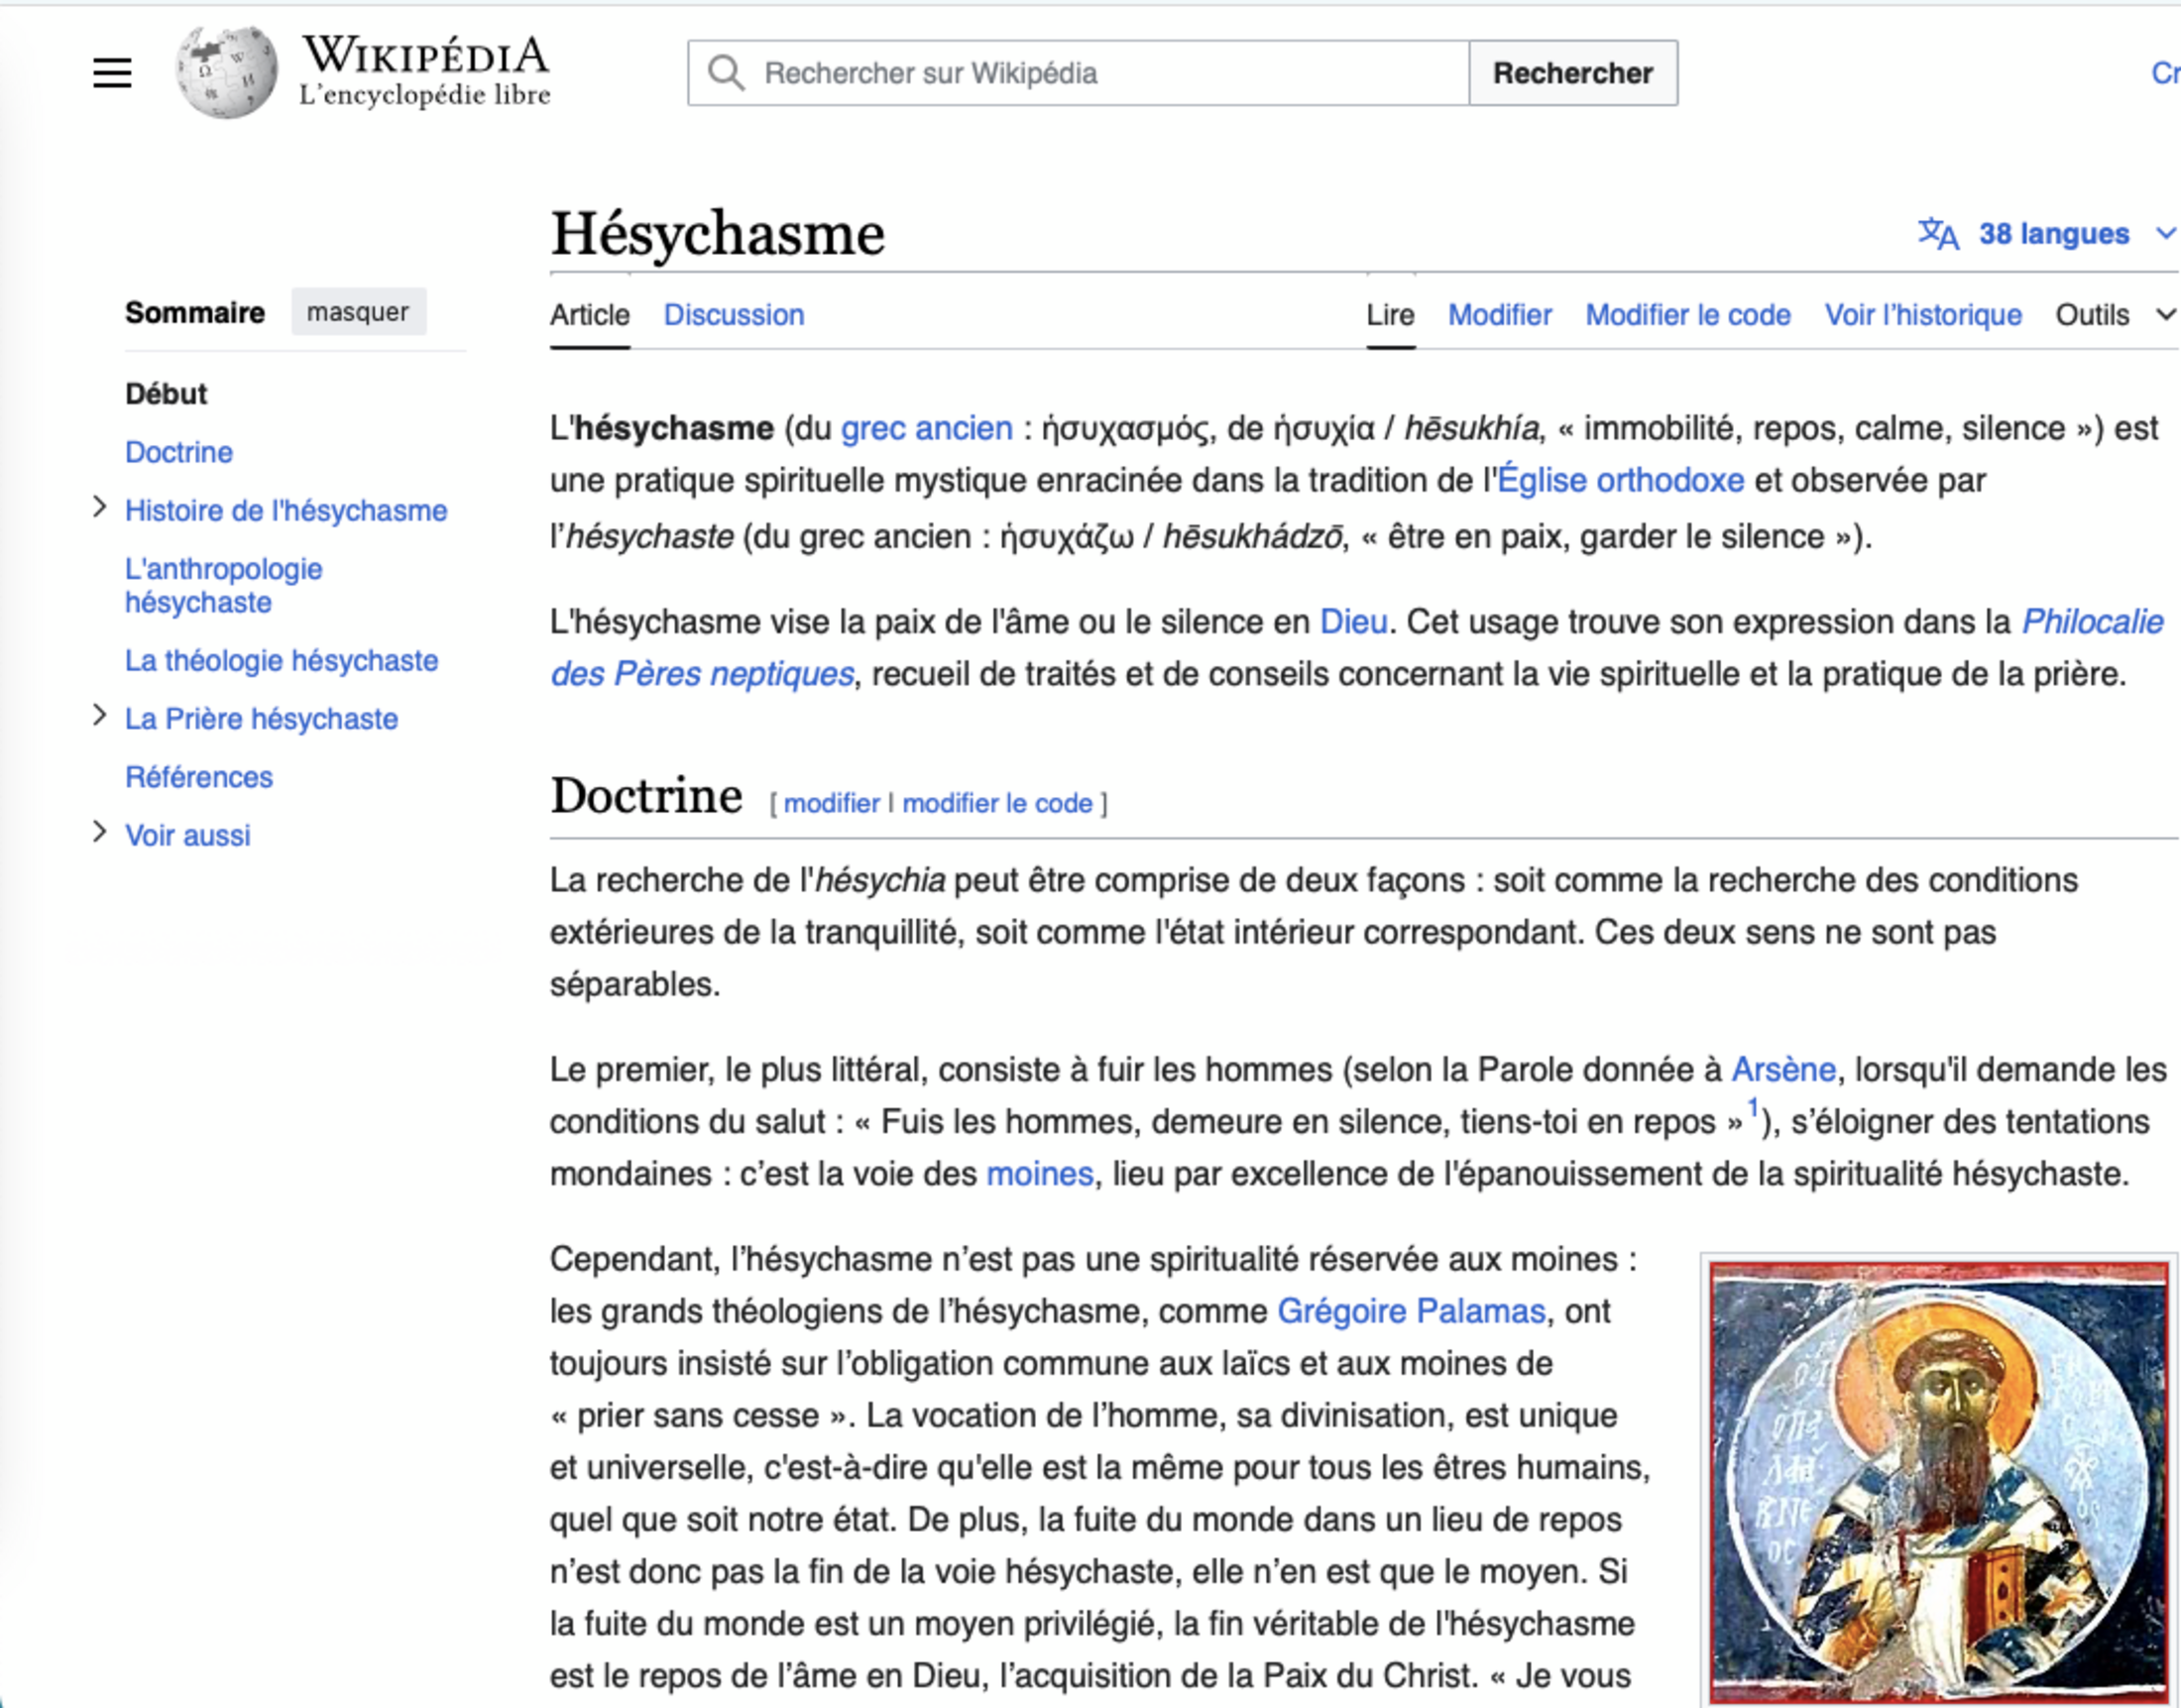
Task: Click the Wikipedia globe logo
Action: 226,72
